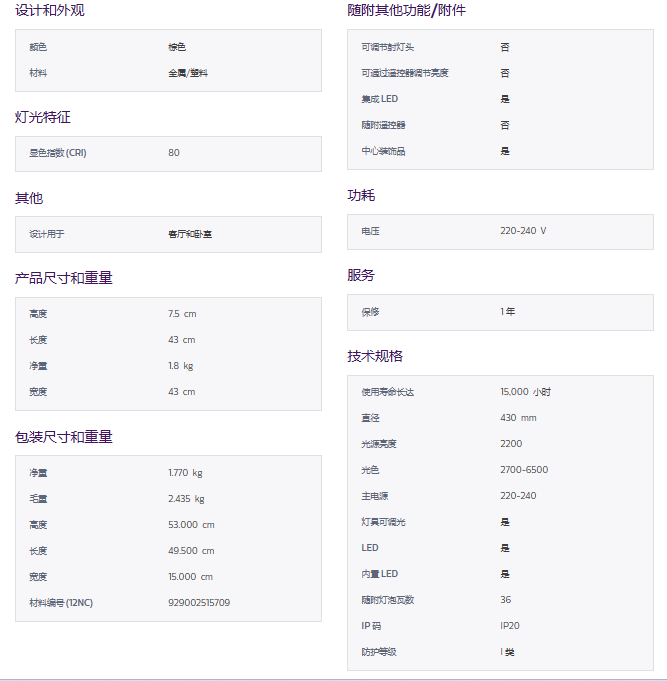The width and height of the screenshot is (667, 681).
Task: Select the 电压 label
Action: coord(370,231)
